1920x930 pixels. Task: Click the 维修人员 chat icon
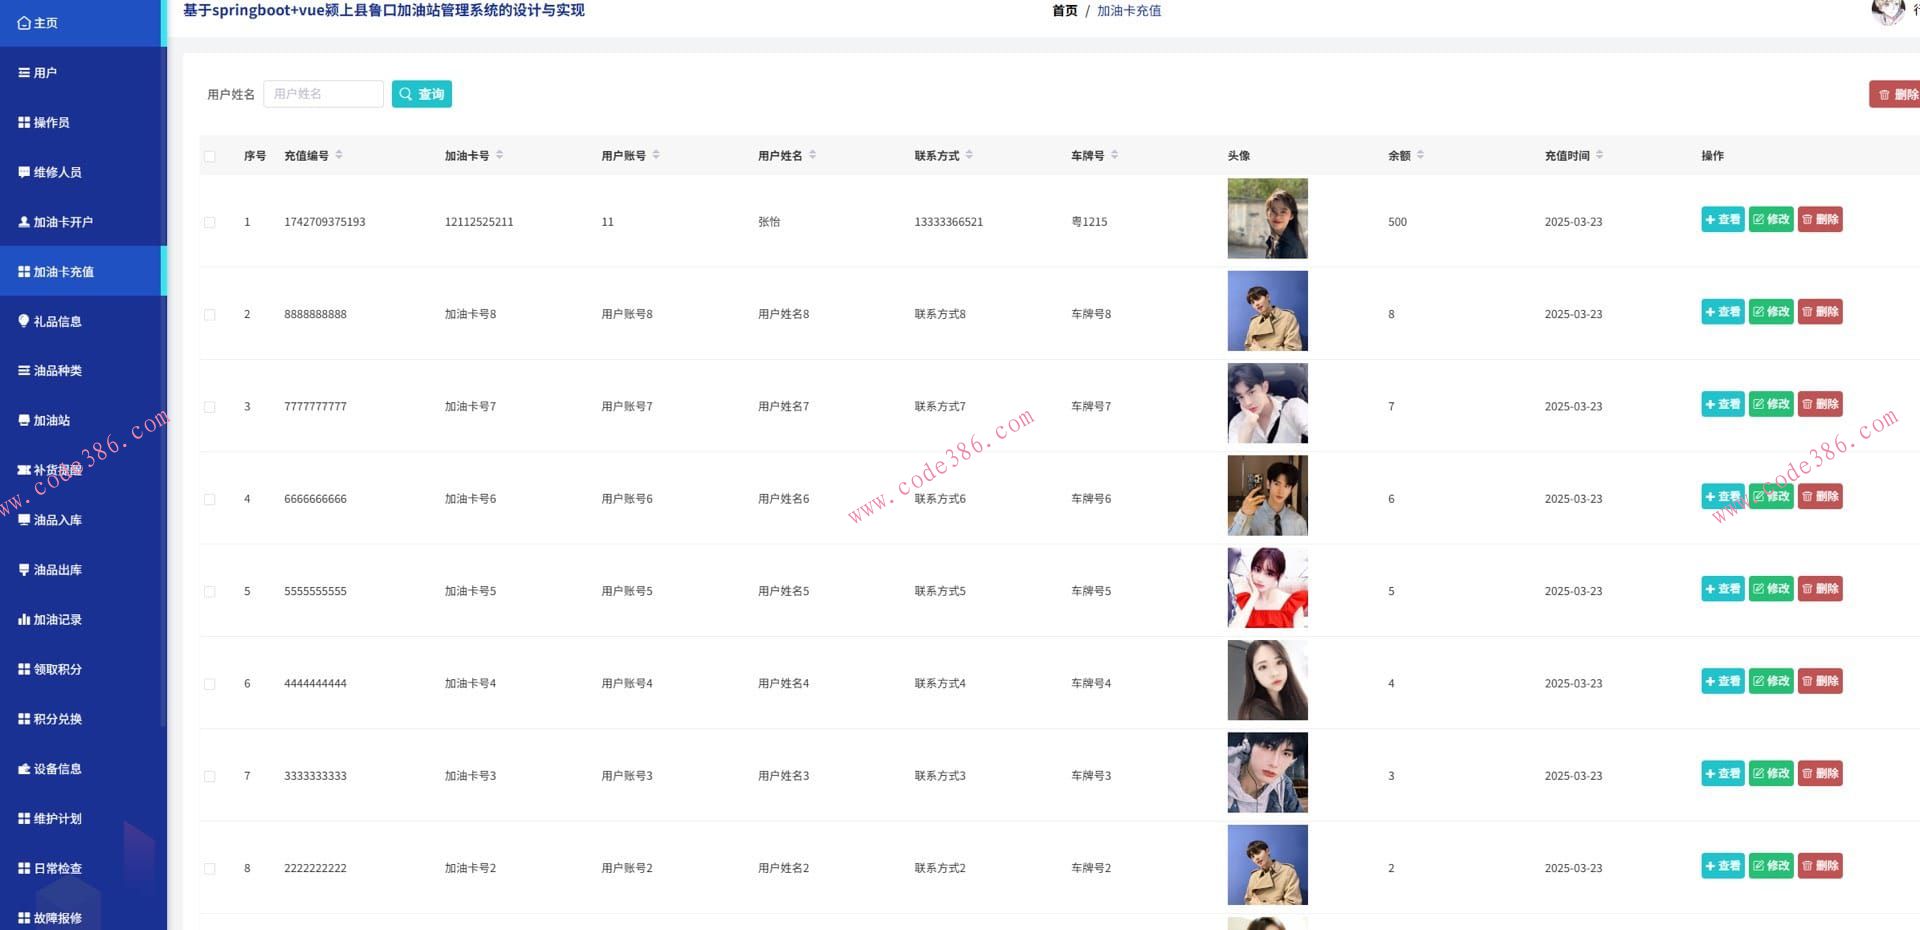[x=24, y=172]
